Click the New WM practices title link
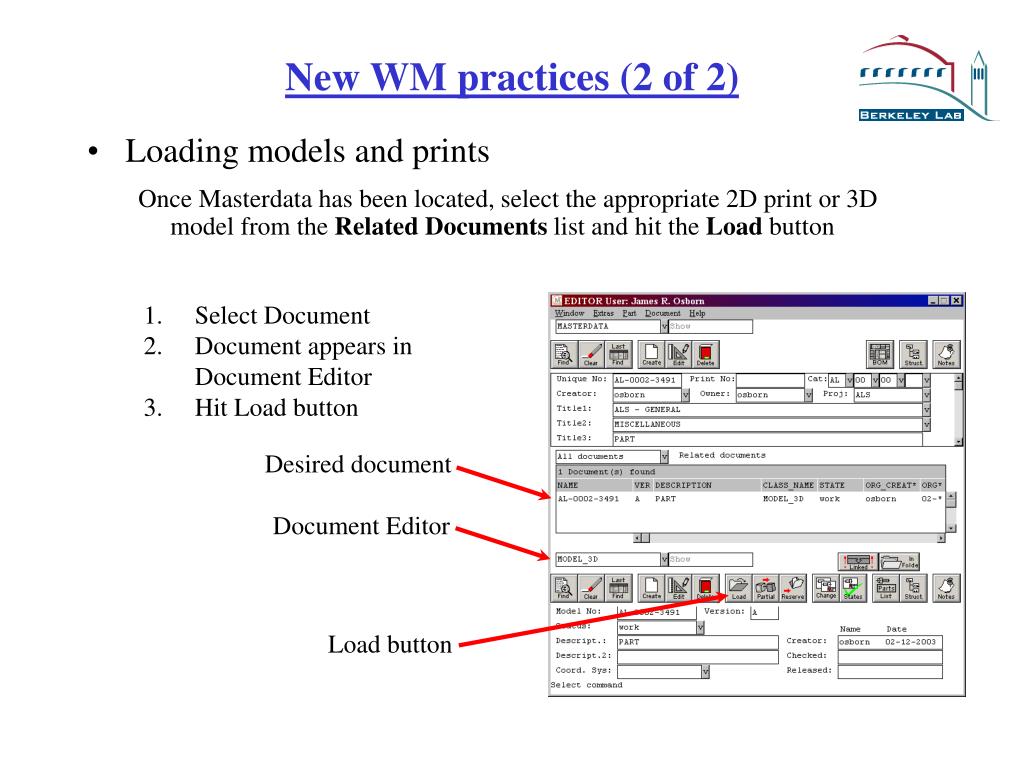The width and height of the screenshot is (1024, 768). (511, 78)
